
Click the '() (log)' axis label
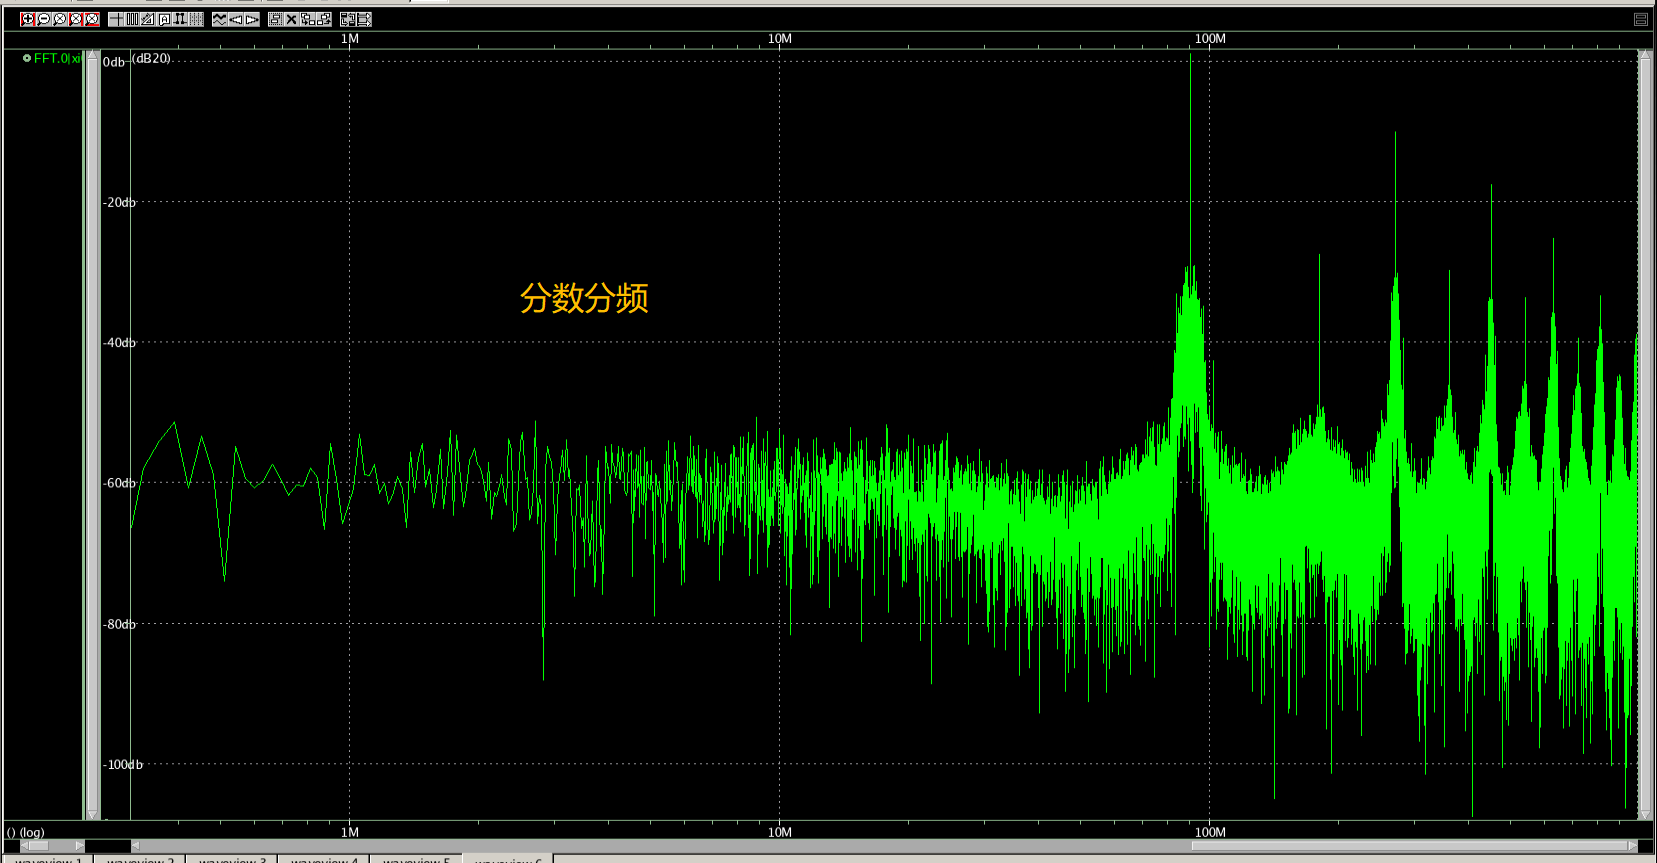tap(26, 832)
